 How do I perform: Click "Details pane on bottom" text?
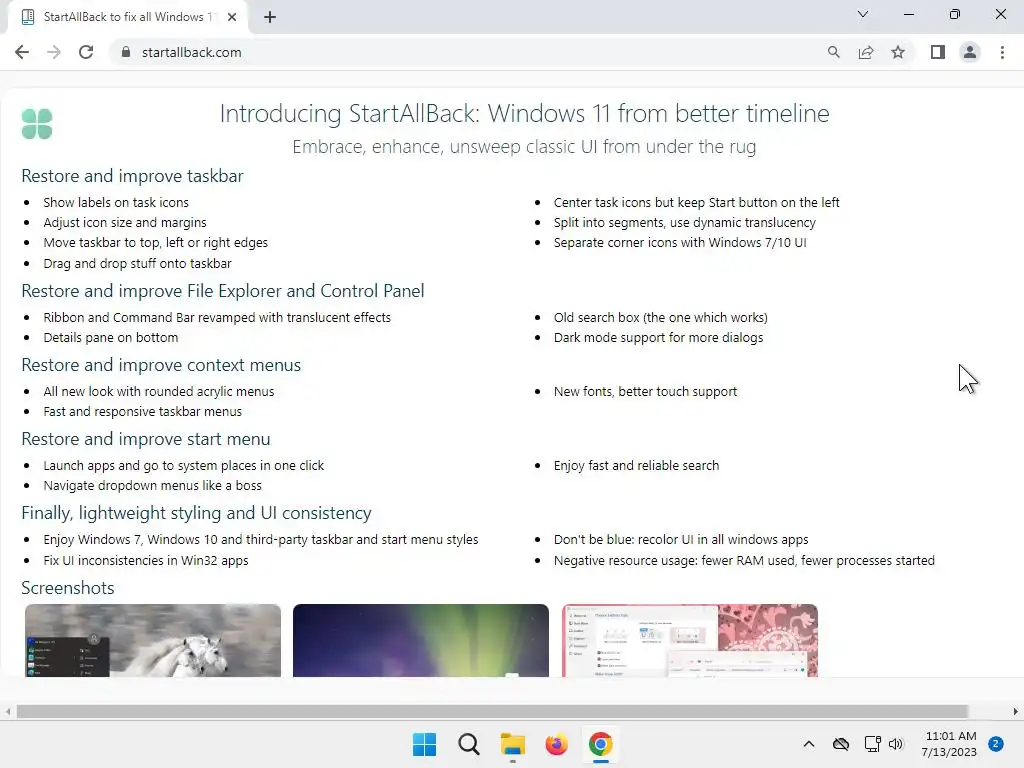[110, 338]
